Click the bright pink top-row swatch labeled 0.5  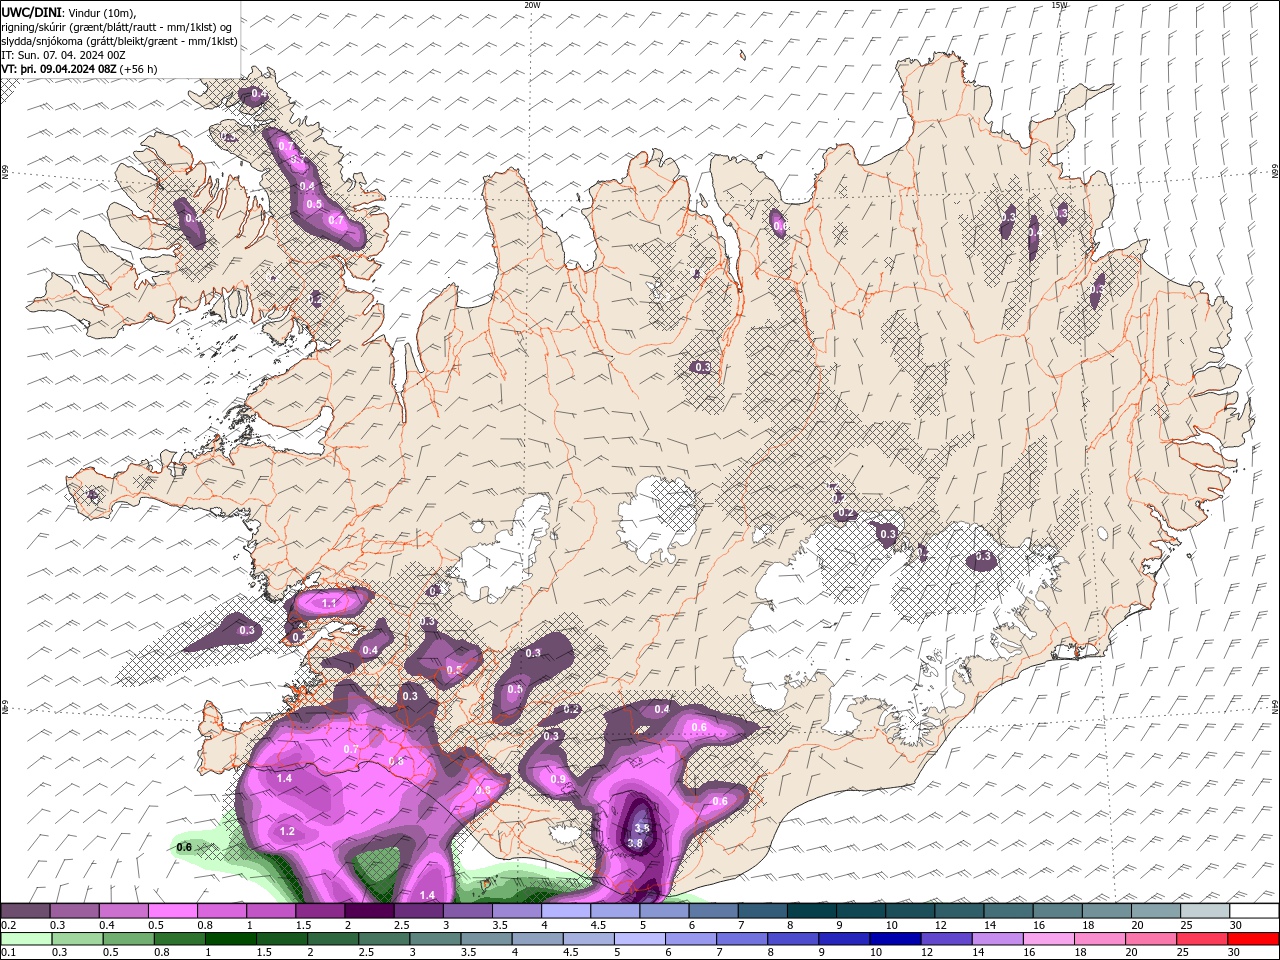(x=173, y=911)
